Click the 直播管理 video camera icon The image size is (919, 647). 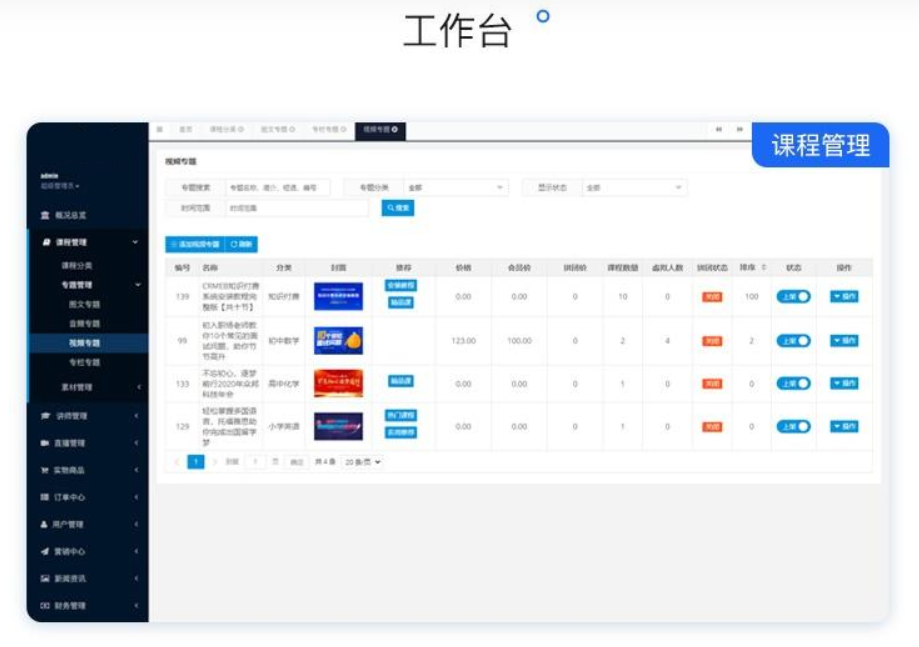point(45,443)
